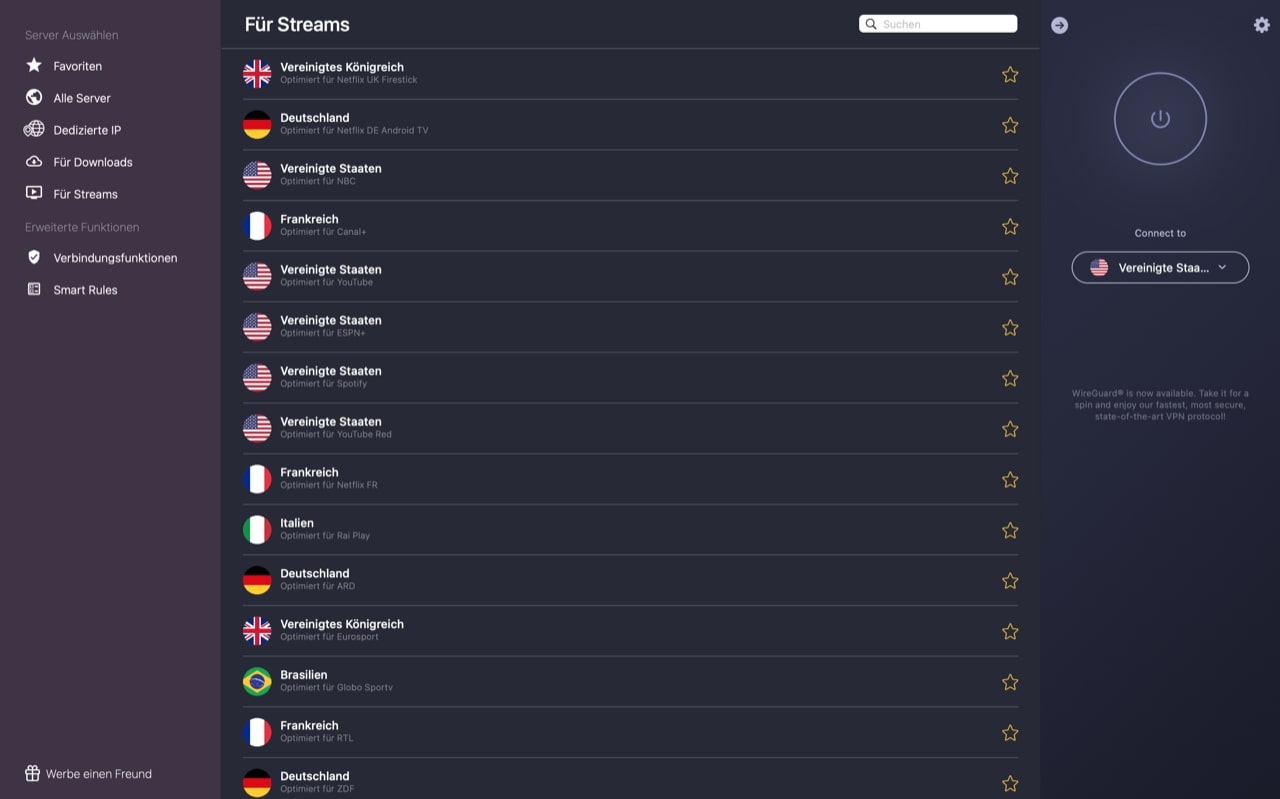Select the Smart Rules menu item
This screenshot has width=1280, height=799.
point(85,290)
